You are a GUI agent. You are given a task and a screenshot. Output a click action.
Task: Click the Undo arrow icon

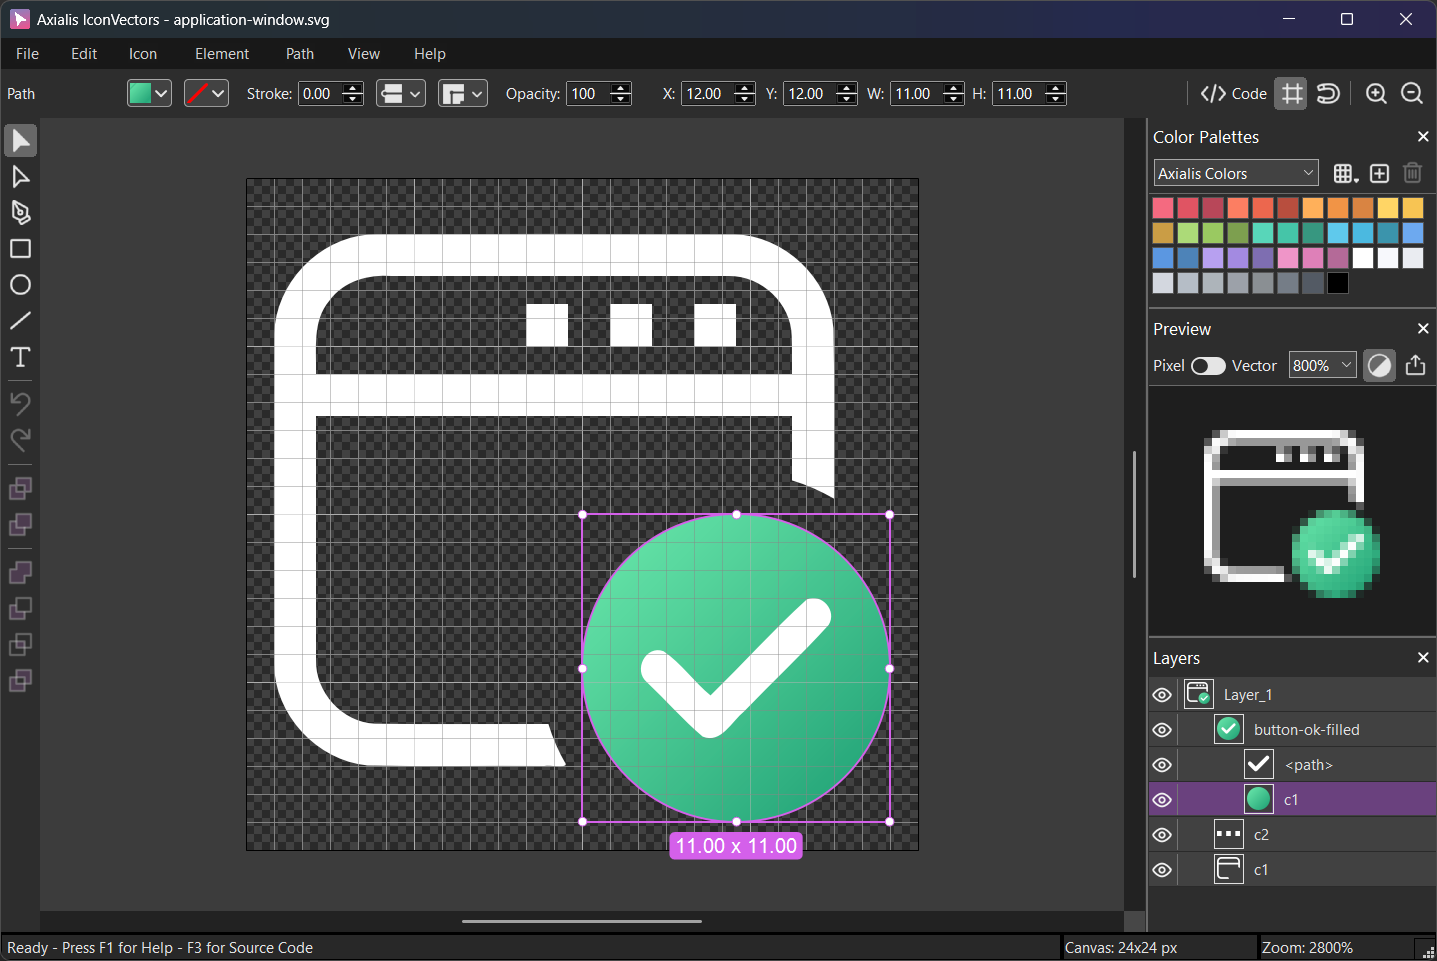coord(20,402)
